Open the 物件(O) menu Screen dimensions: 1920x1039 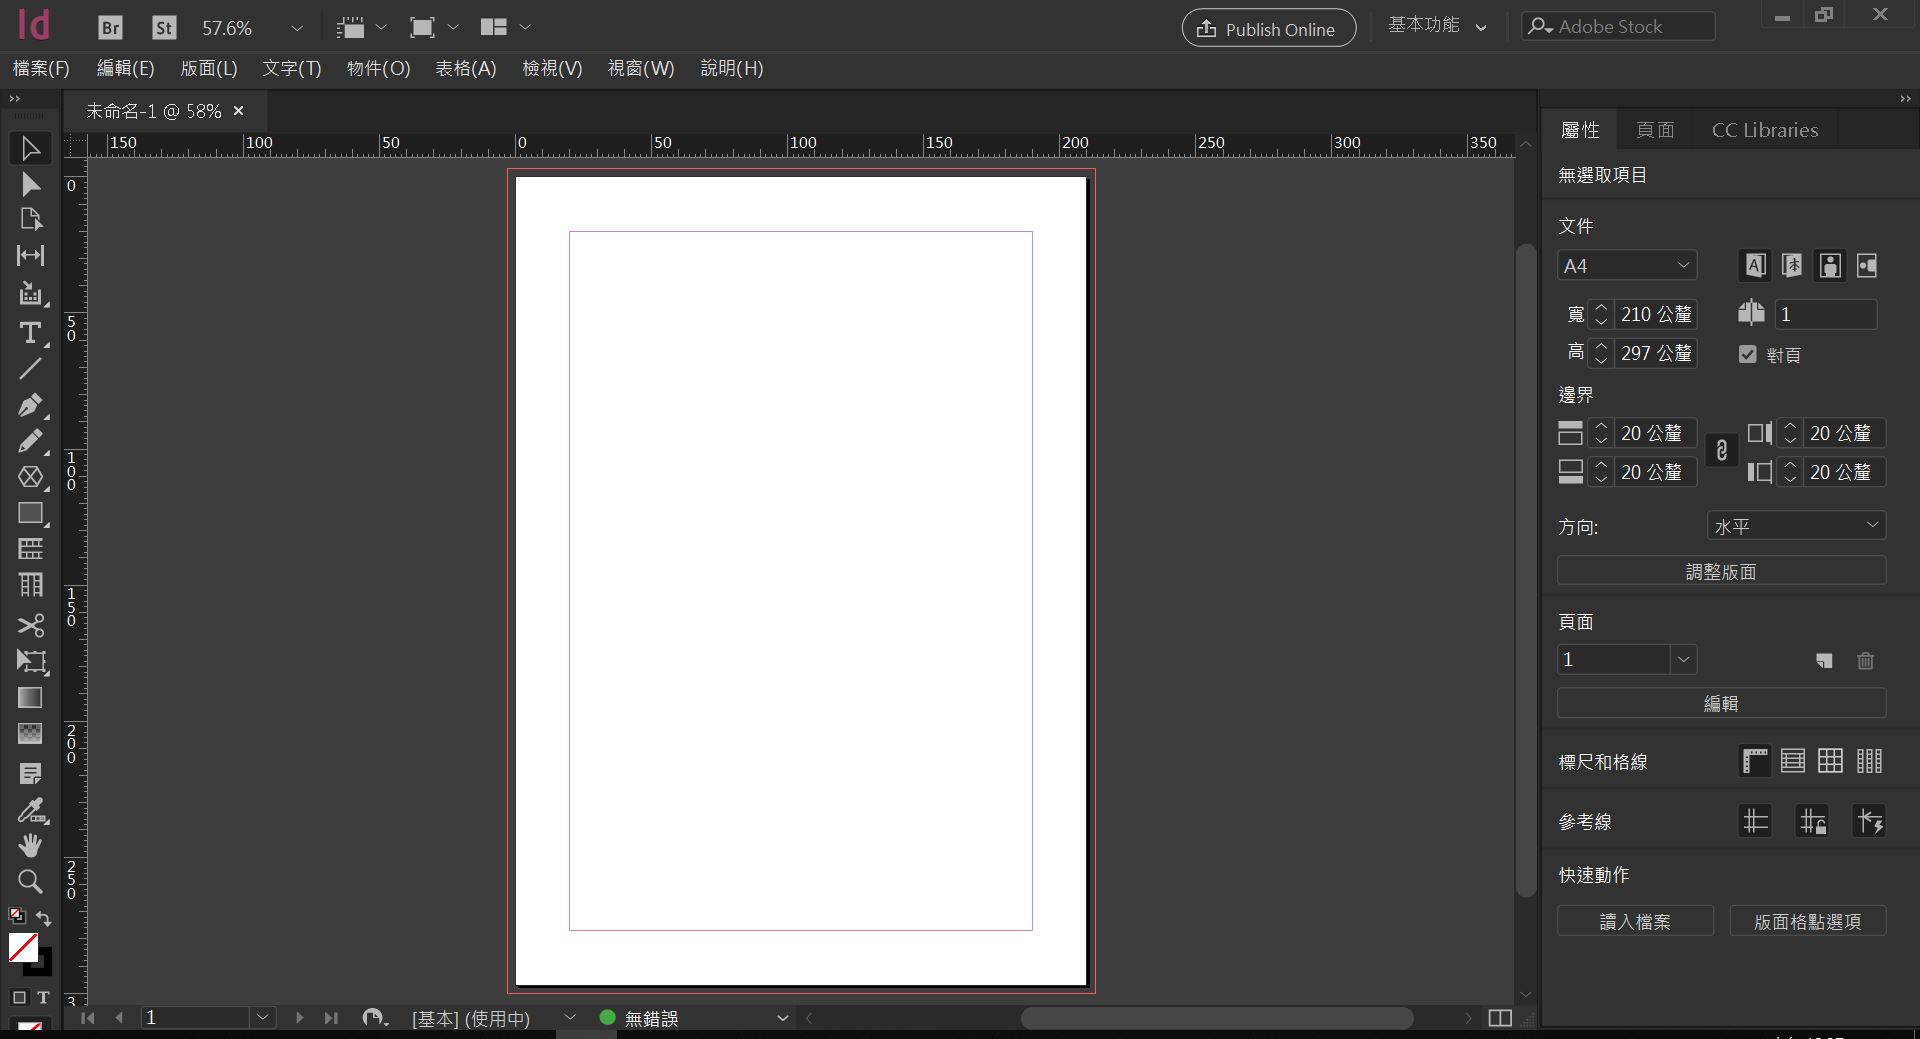point(378,68)
